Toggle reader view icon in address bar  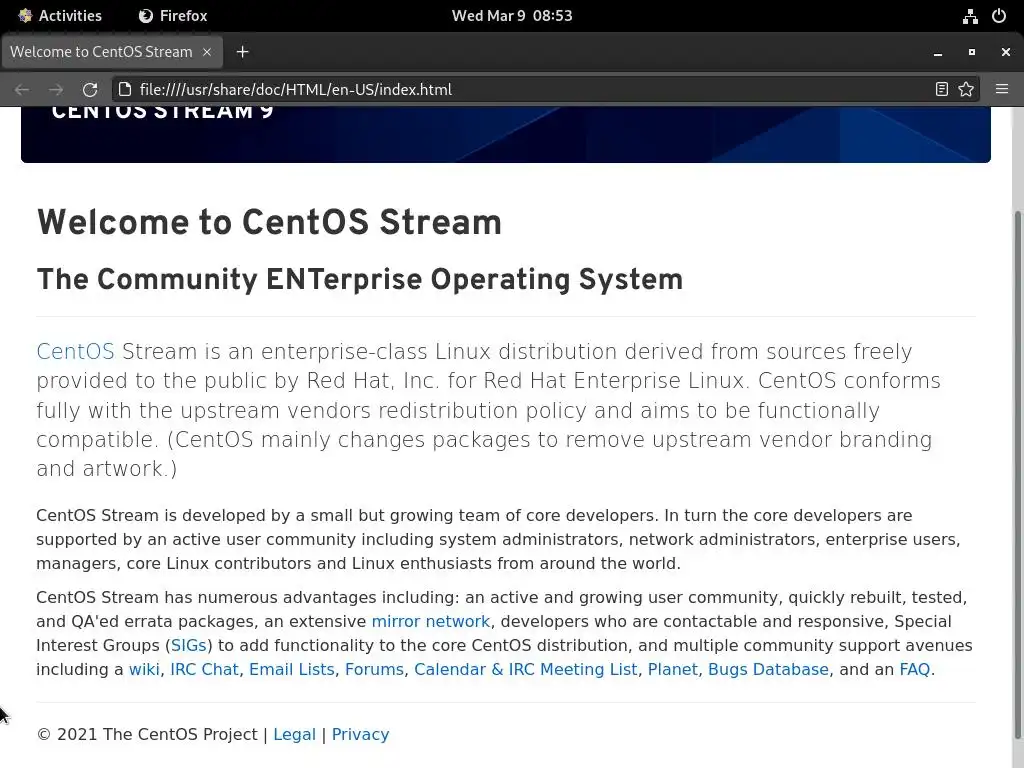pyautogui.click(x=941, y=89)
